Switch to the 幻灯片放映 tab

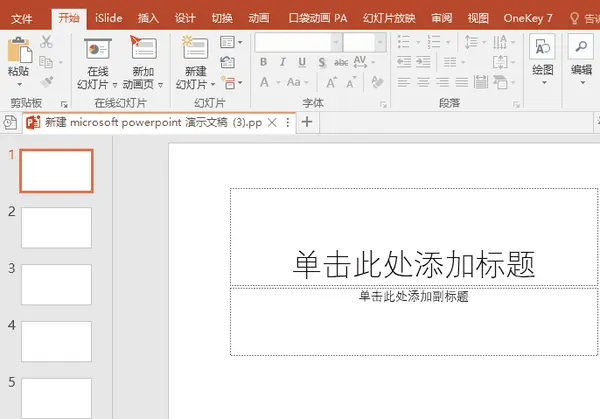point(389,18)
